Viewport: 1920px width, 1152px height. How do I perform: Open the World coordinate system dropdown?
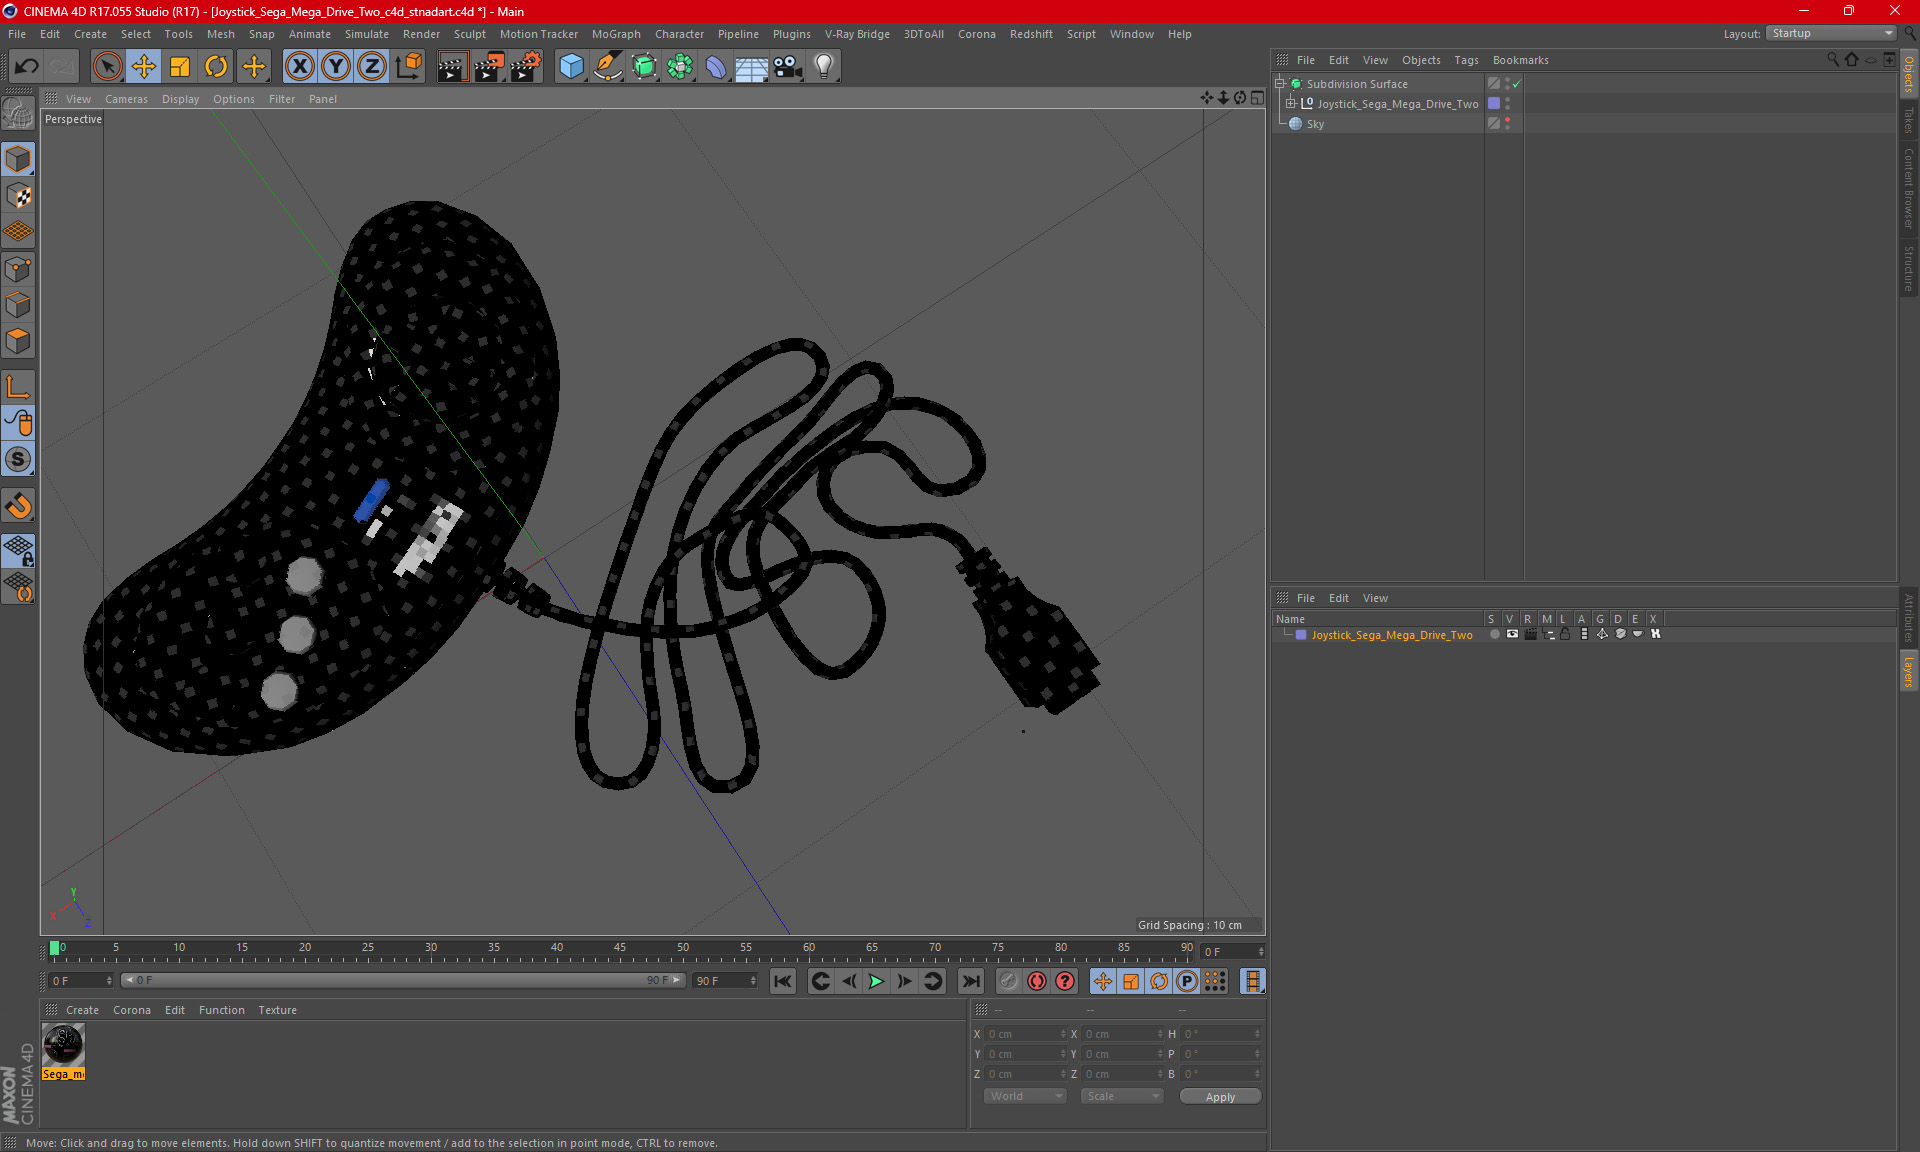pyautogui.click(x=1025, y=1096)
